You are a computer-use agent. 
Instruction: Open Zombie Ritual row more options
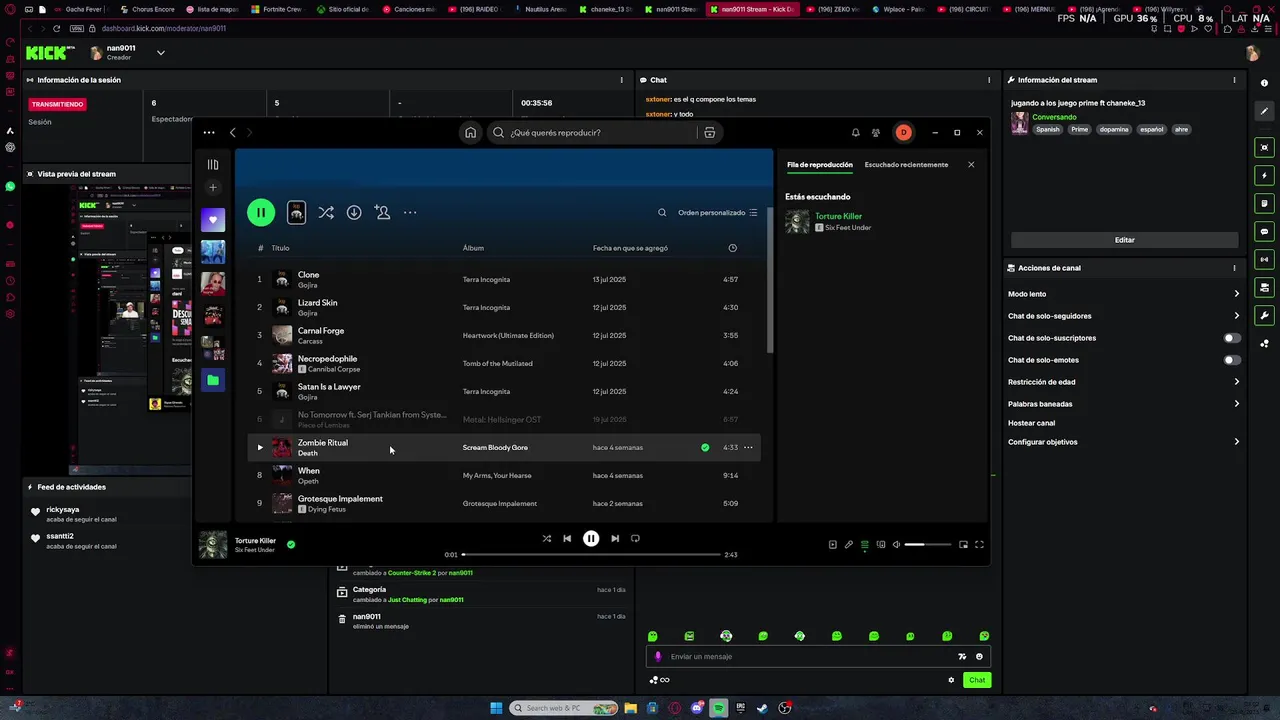pyautogui.click(x=748, y=447)
